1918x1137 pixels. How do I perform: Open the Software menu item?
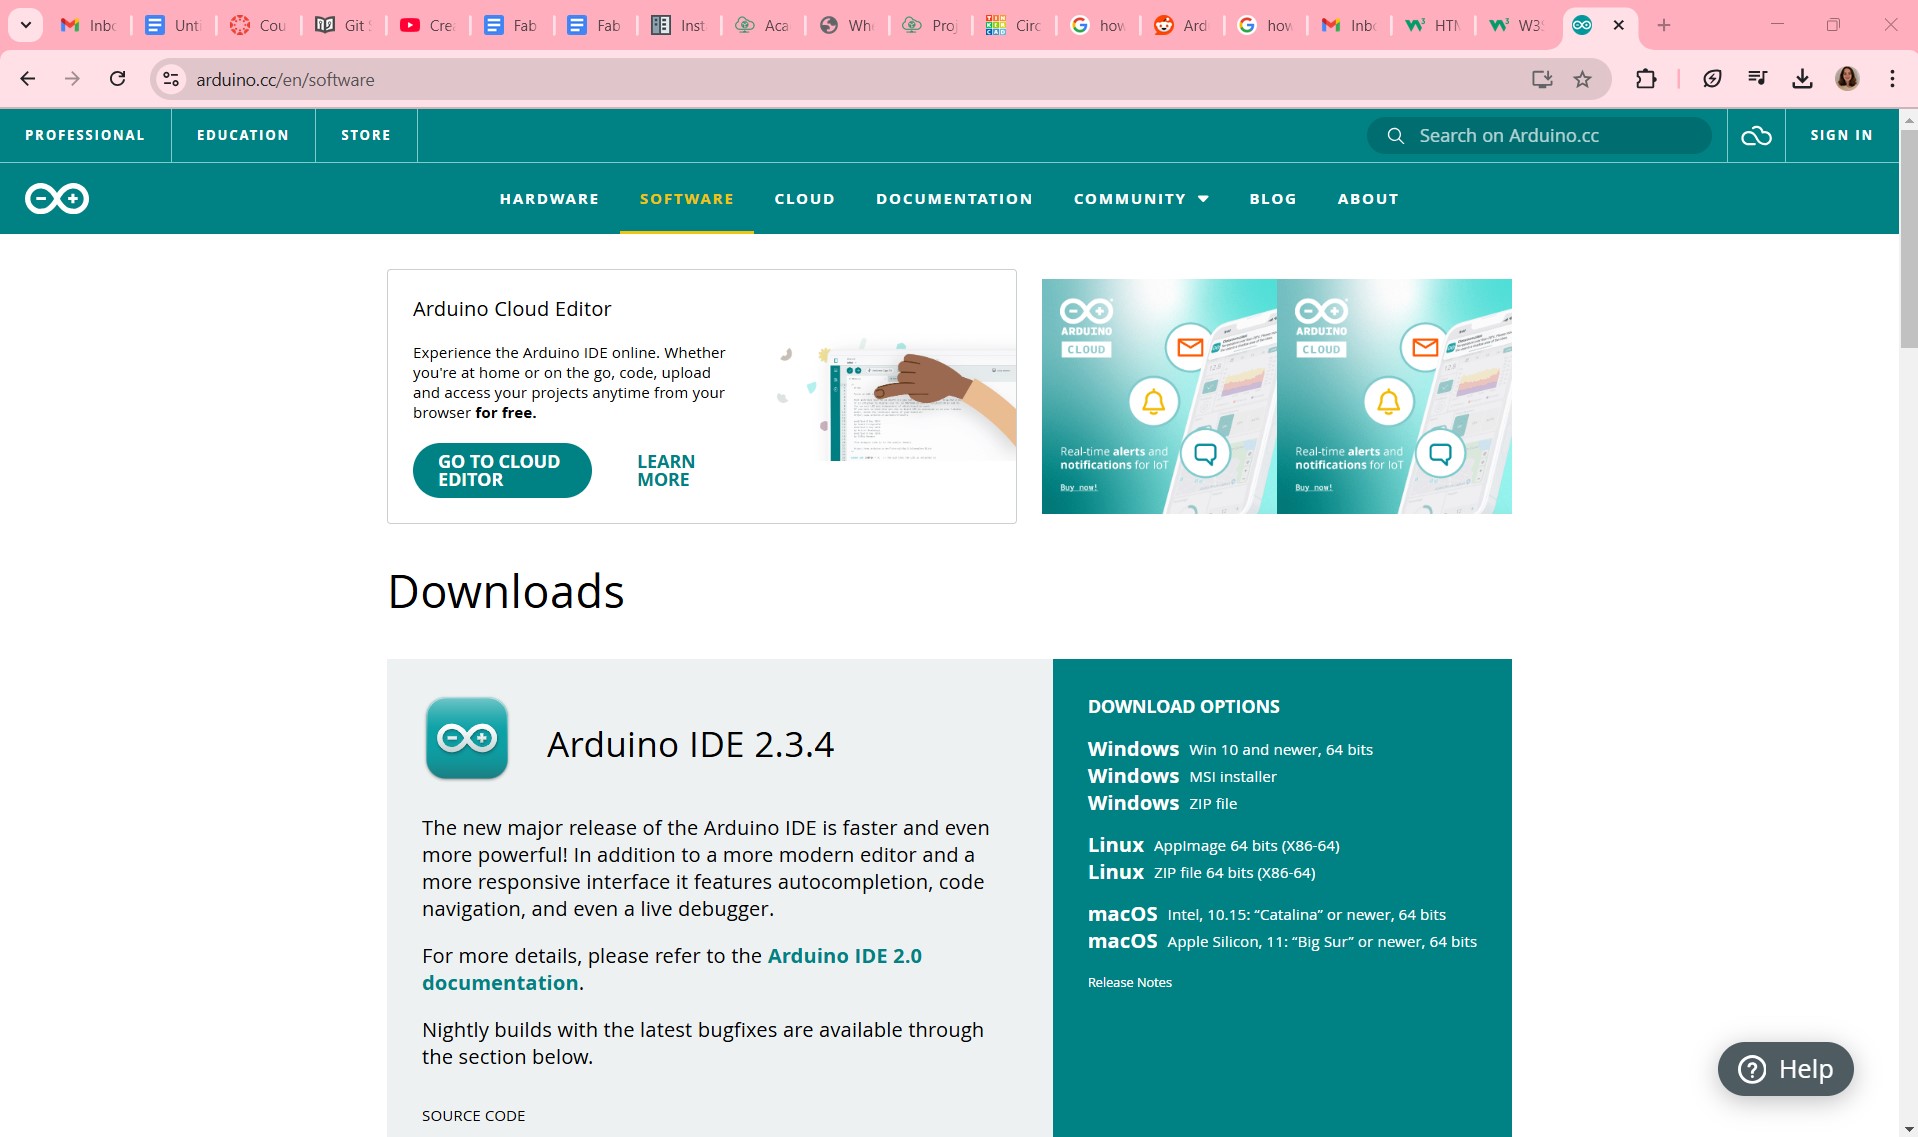click(687, 199)
